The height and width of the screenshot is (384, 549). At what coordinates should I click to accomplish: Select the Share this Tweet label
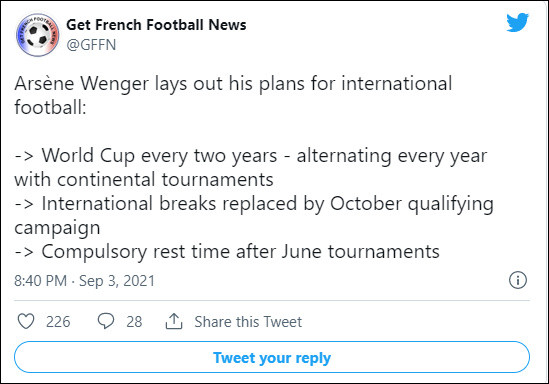point(248,322)
